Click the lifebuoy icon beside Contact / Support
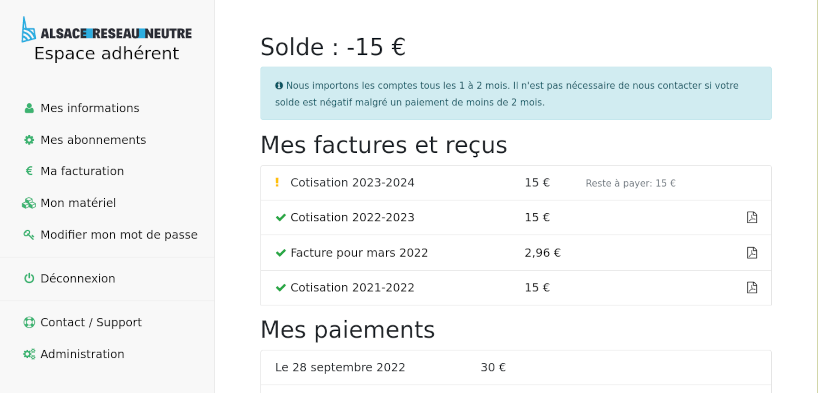This screenshot has height=393, width=818. click(x=29, y=323)
